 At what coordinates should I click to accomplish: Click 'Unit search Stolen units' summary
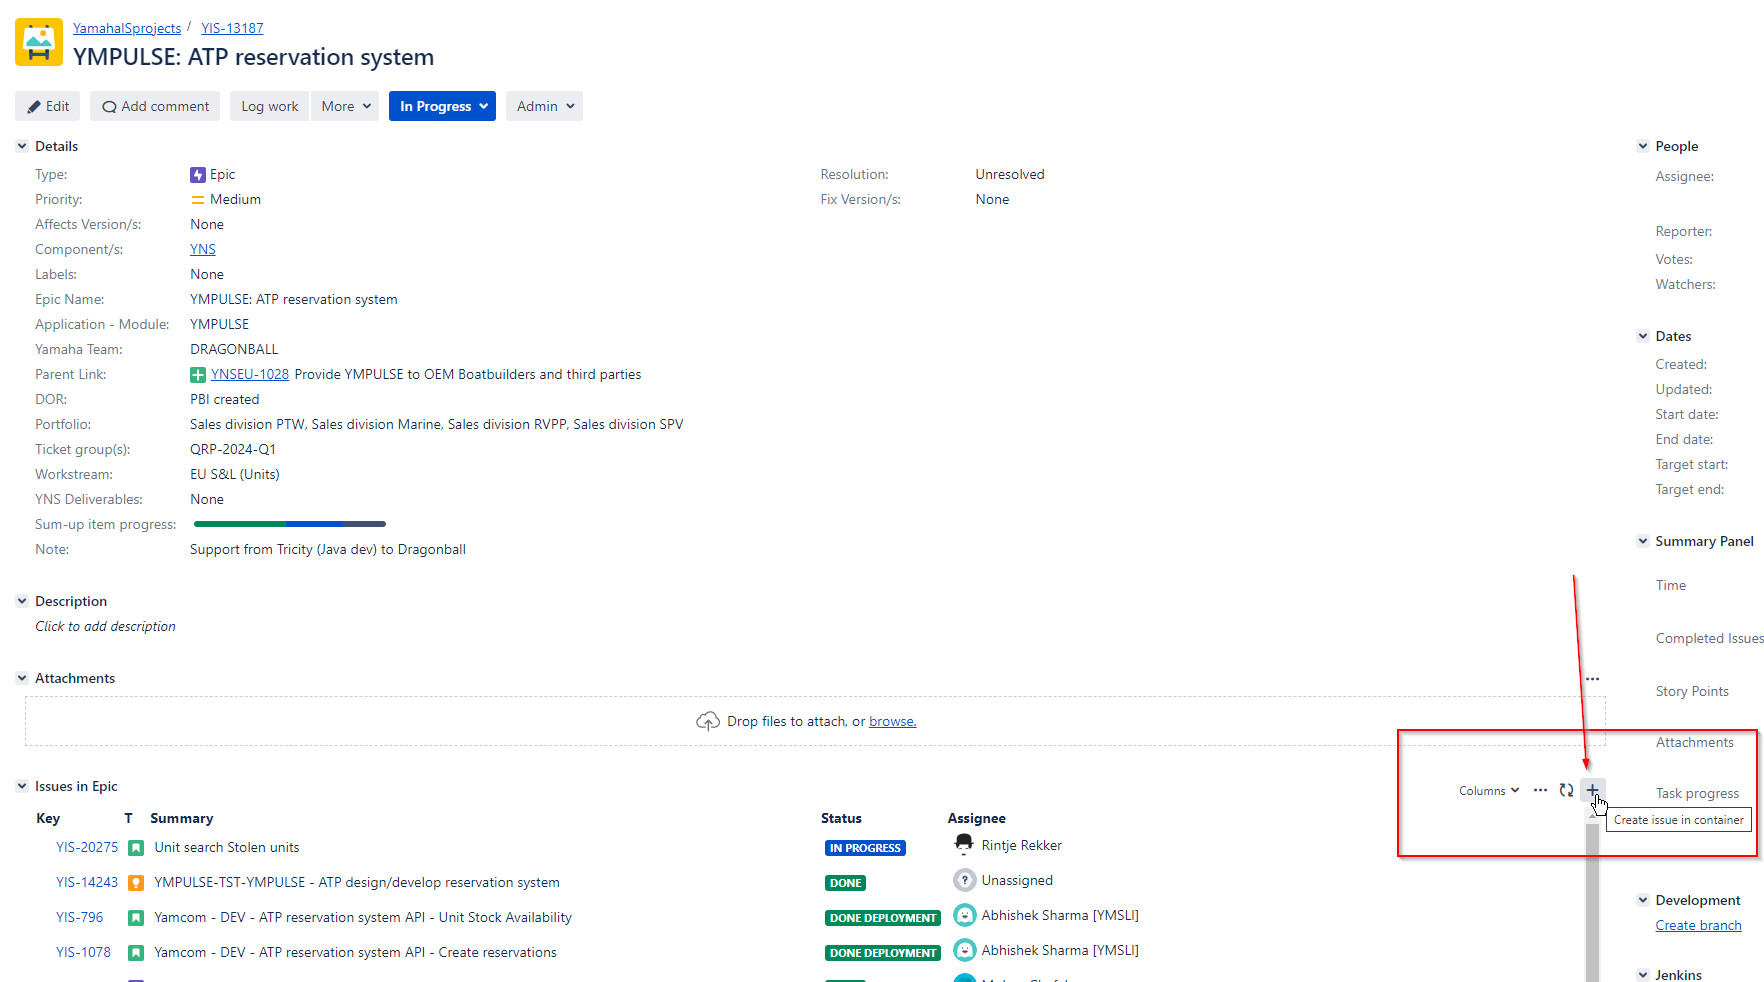[227, 847]
